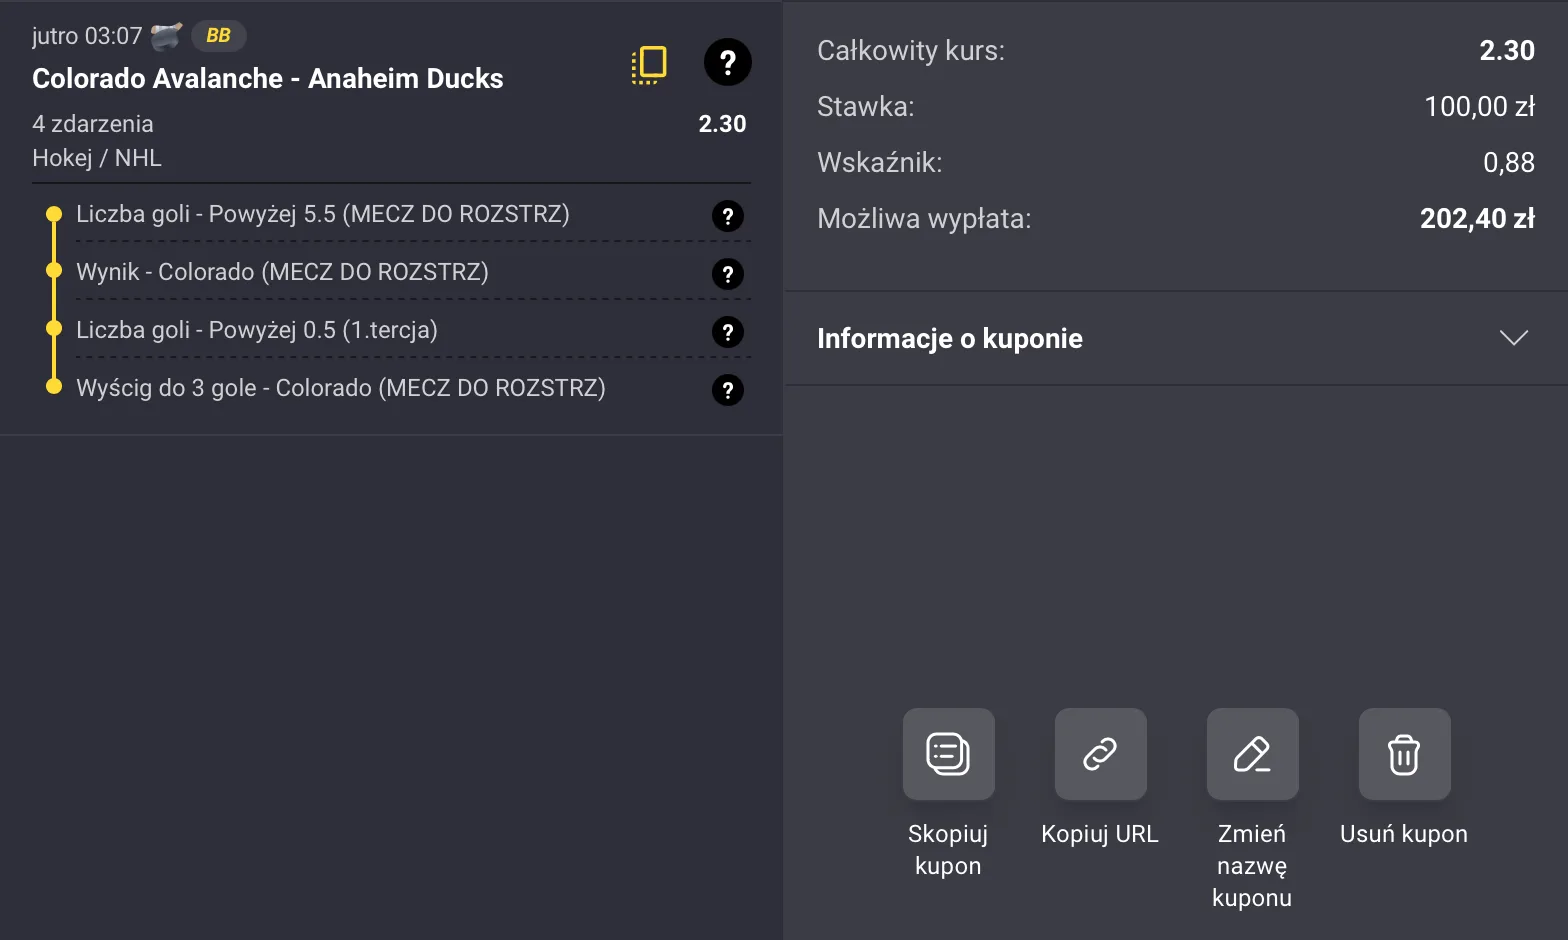Open help for the whole coupon
The image size is (1568, 940).
[727, 62]
